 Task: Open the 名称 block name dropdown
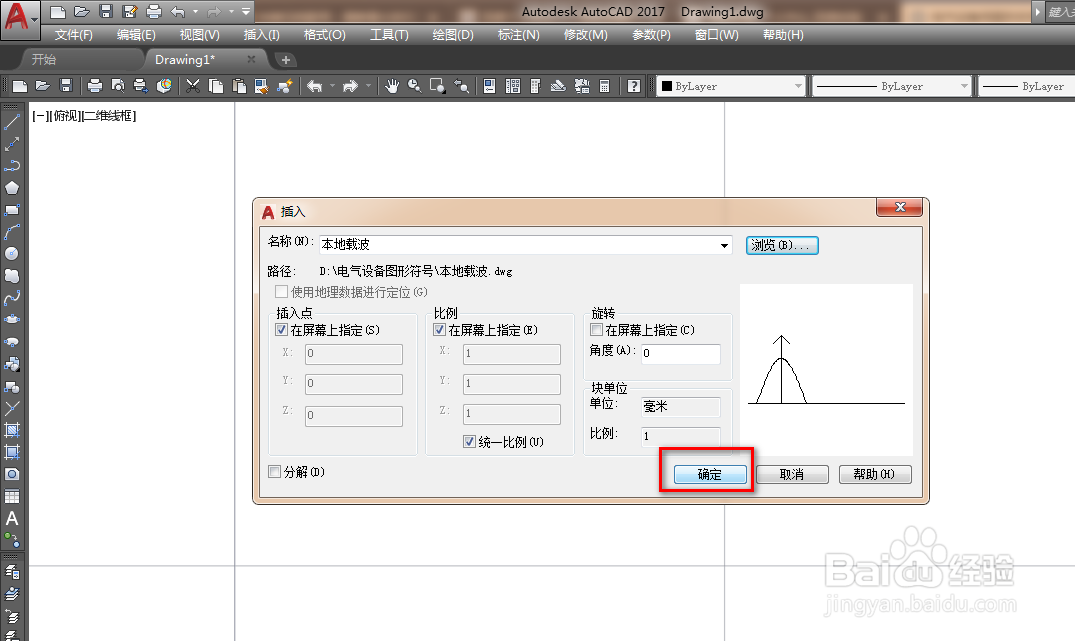coord(724,245)
